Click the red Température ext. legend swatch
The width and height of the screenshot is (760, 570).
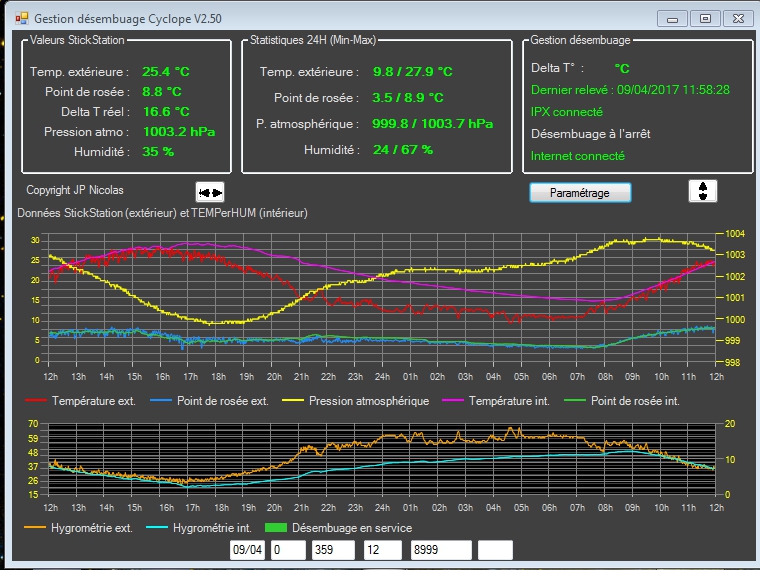point(35,400)
